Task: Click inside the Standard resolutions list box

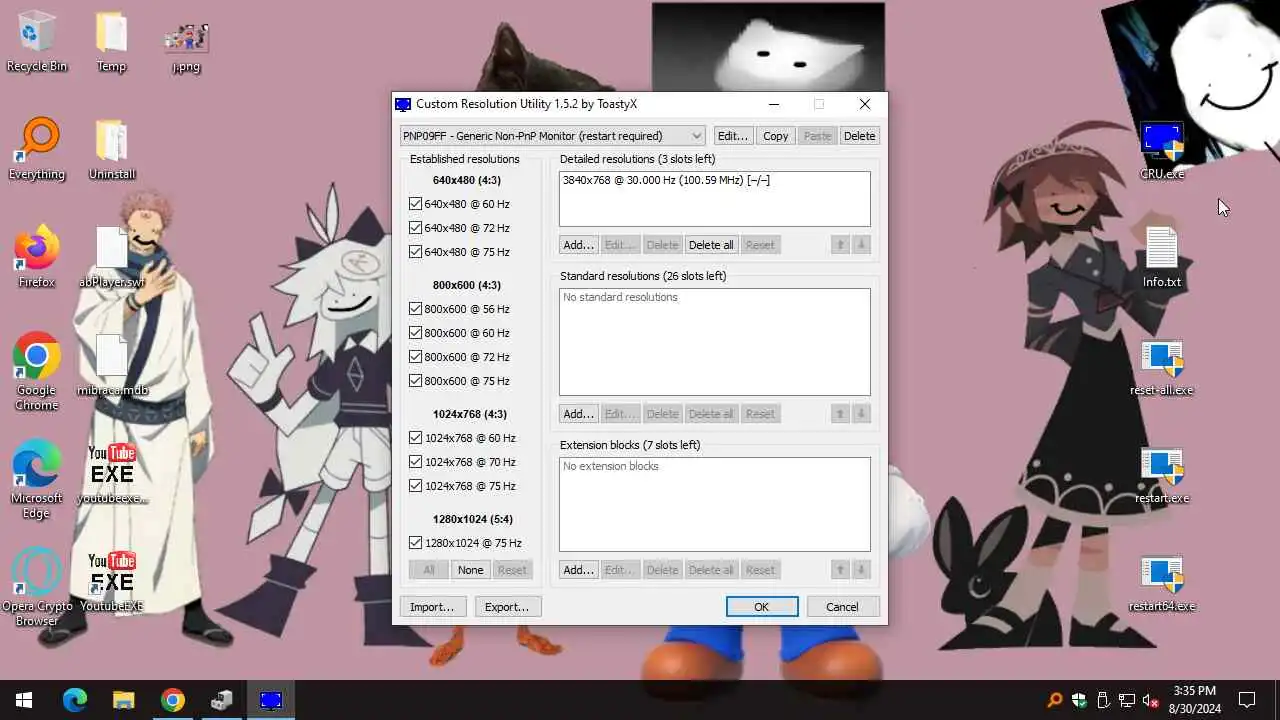Action: pos(714,342)
